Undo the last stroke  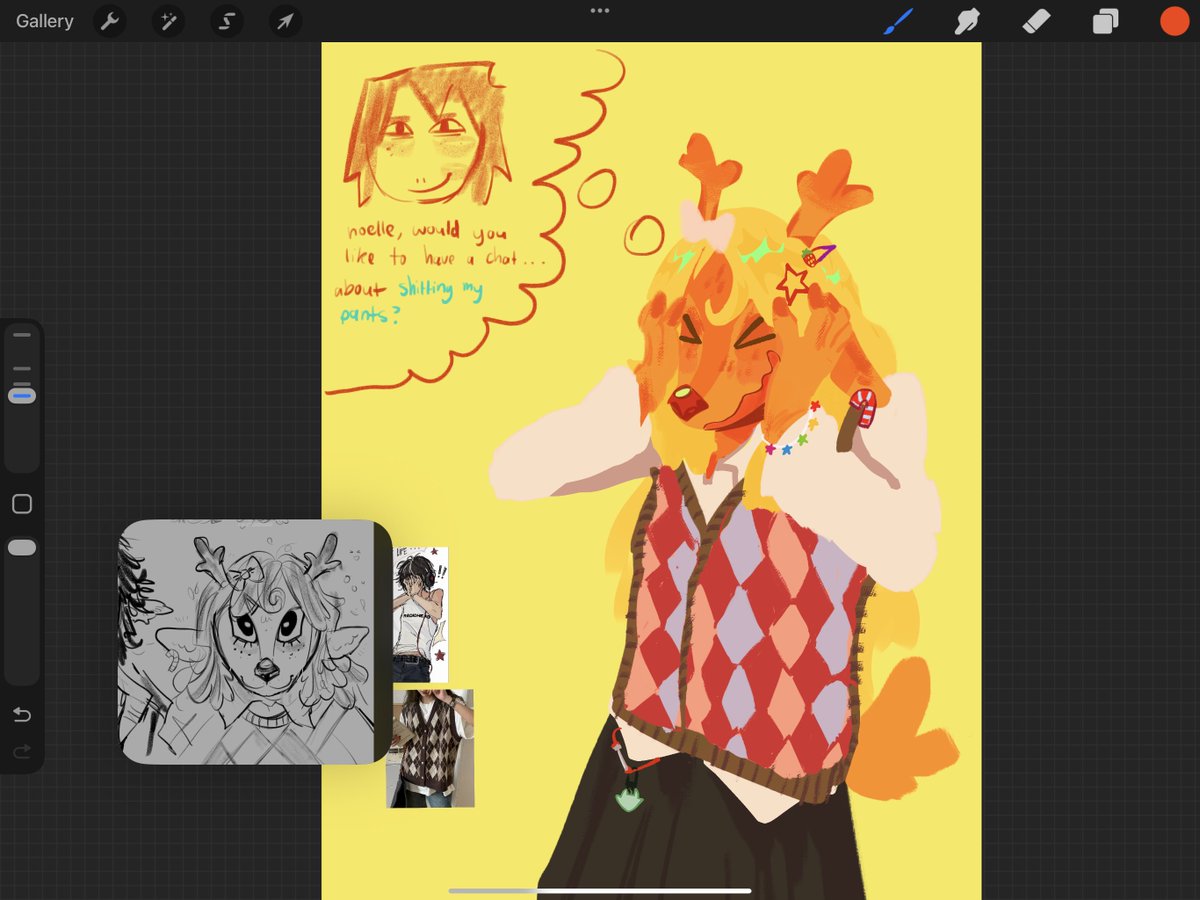[22, 715]
